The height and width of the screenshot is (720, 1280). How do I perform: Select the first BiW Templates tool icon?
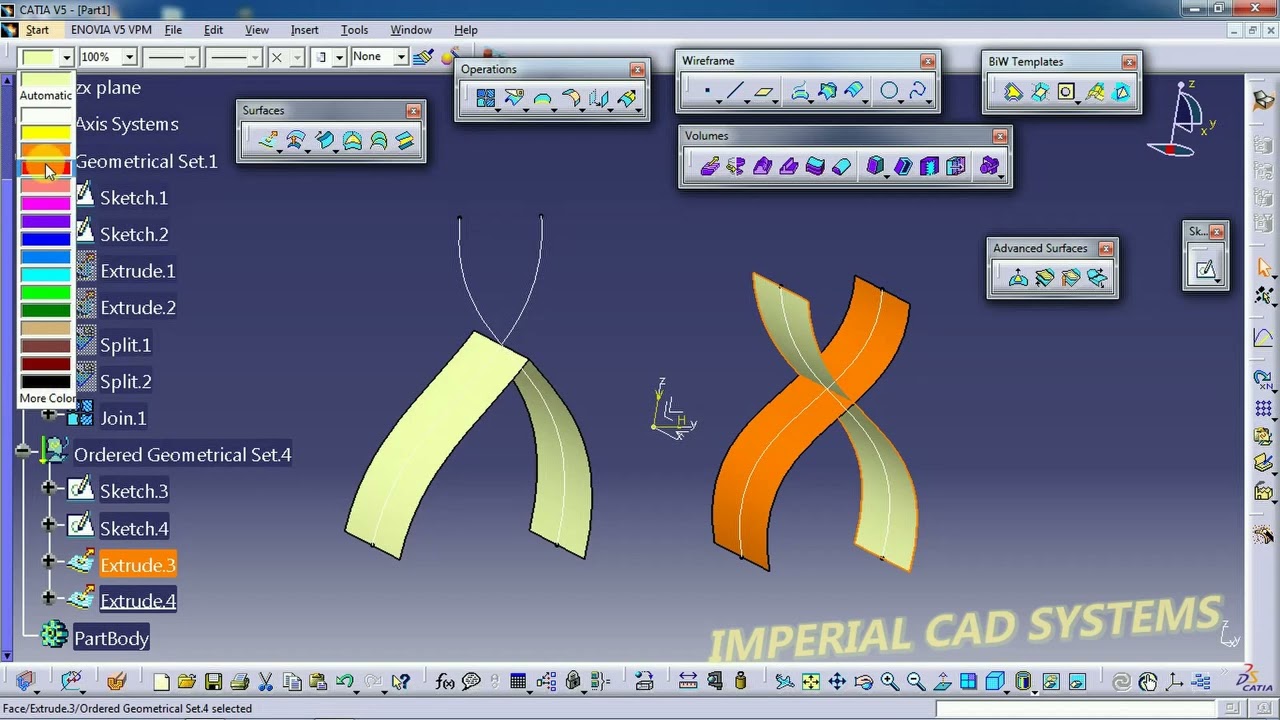[1013, 92]
